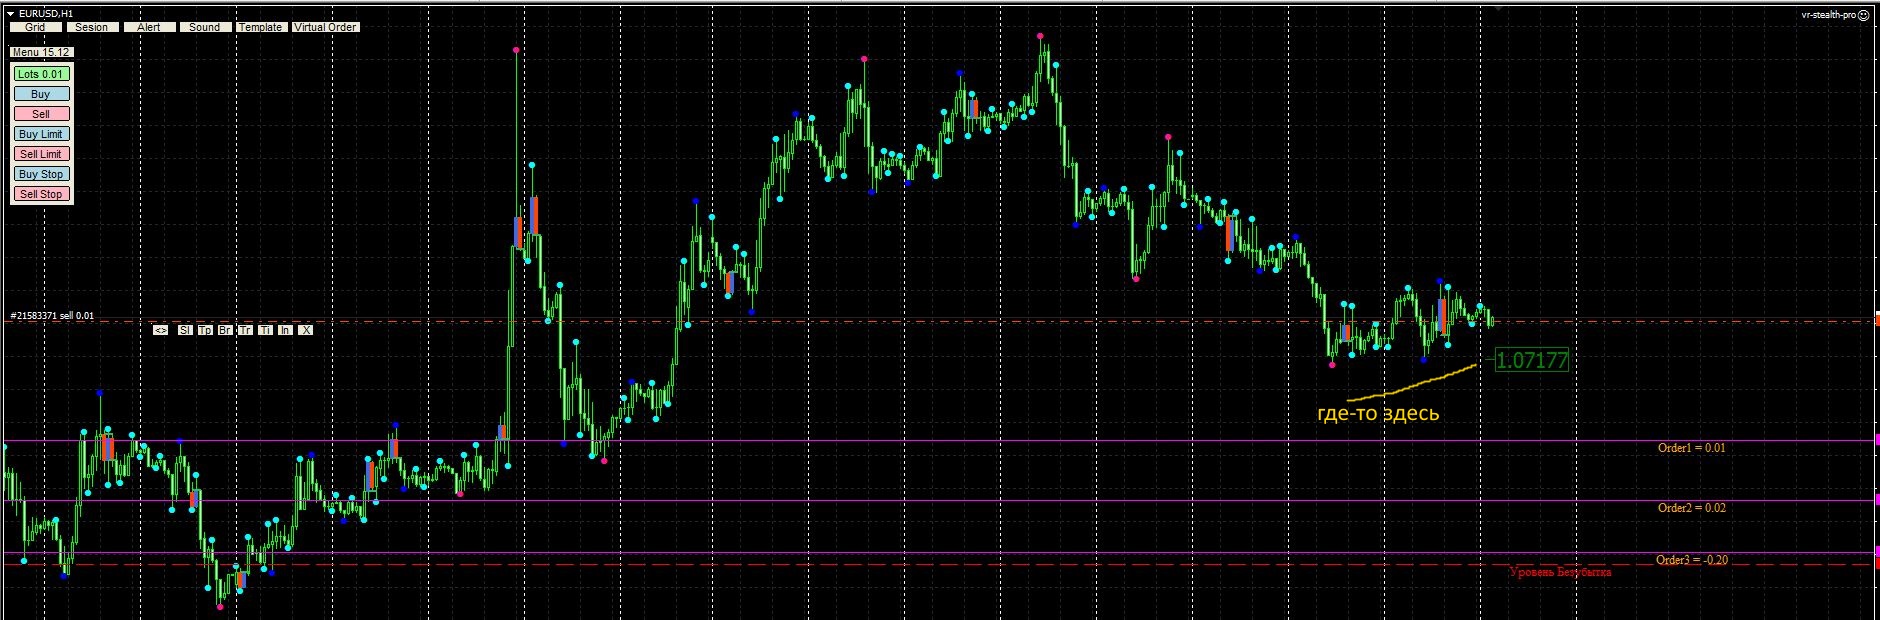Image resolution: width=1880 pixels, height=620 pixels.
Task: Open the Sound tab
Action: coord(205,27)
